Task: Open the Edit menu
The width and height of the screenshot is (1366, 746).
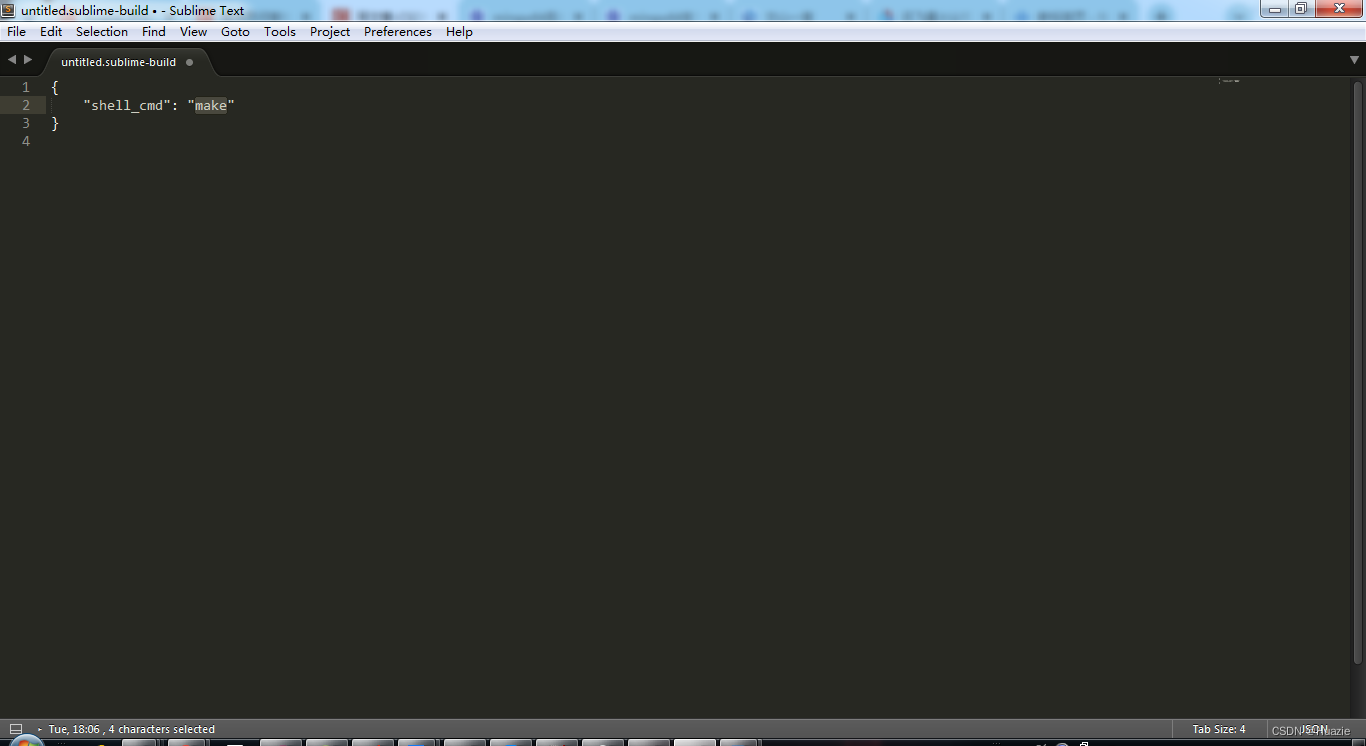Action: pyautogui.click(x=51, y=32)
